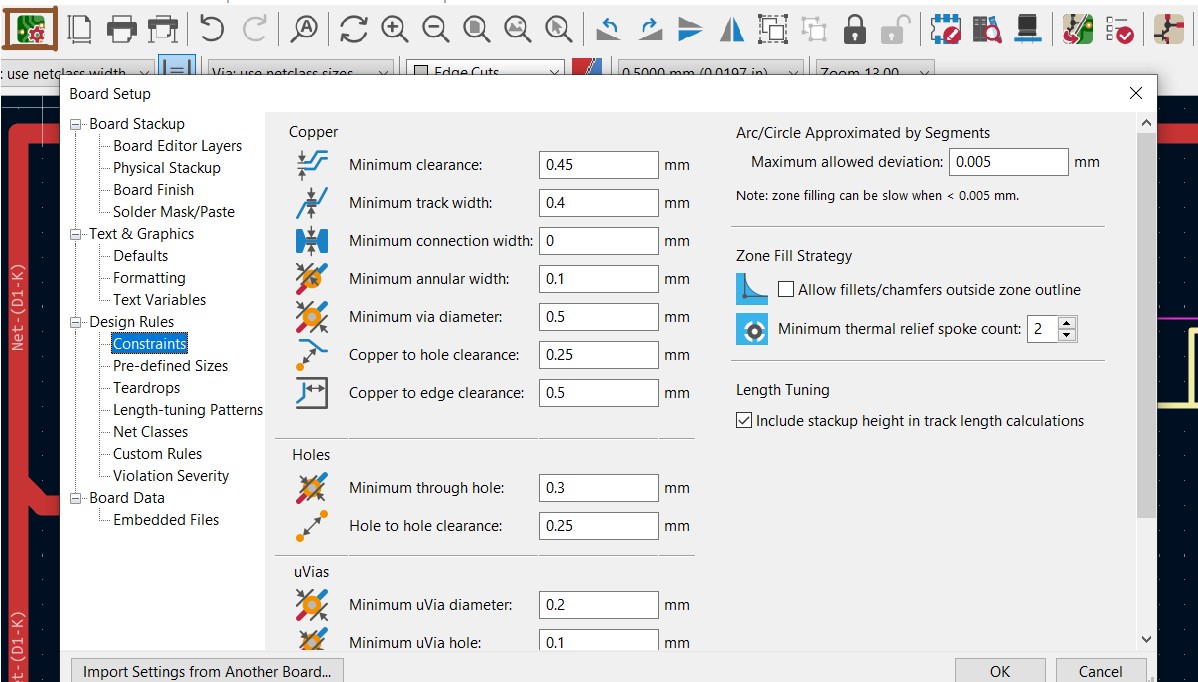
Task: Click the Zoom to Objects icon
Action: pos(518,29)
